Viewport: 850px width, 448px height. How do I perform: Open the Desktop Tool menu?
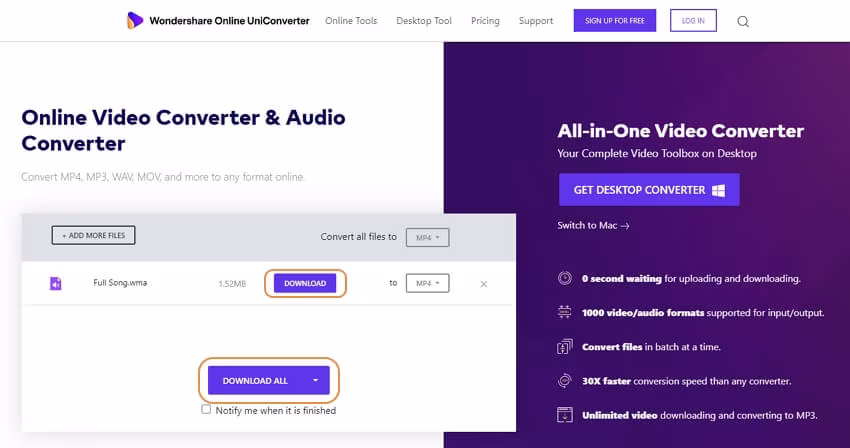423,21
